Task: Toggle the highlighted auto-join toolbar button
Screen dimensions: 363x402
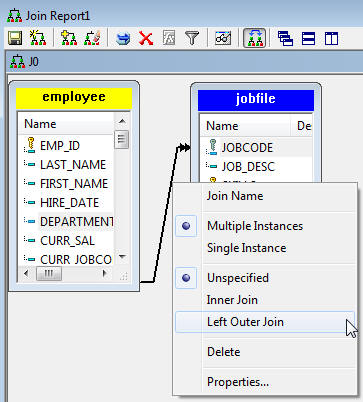Action: 254,38
